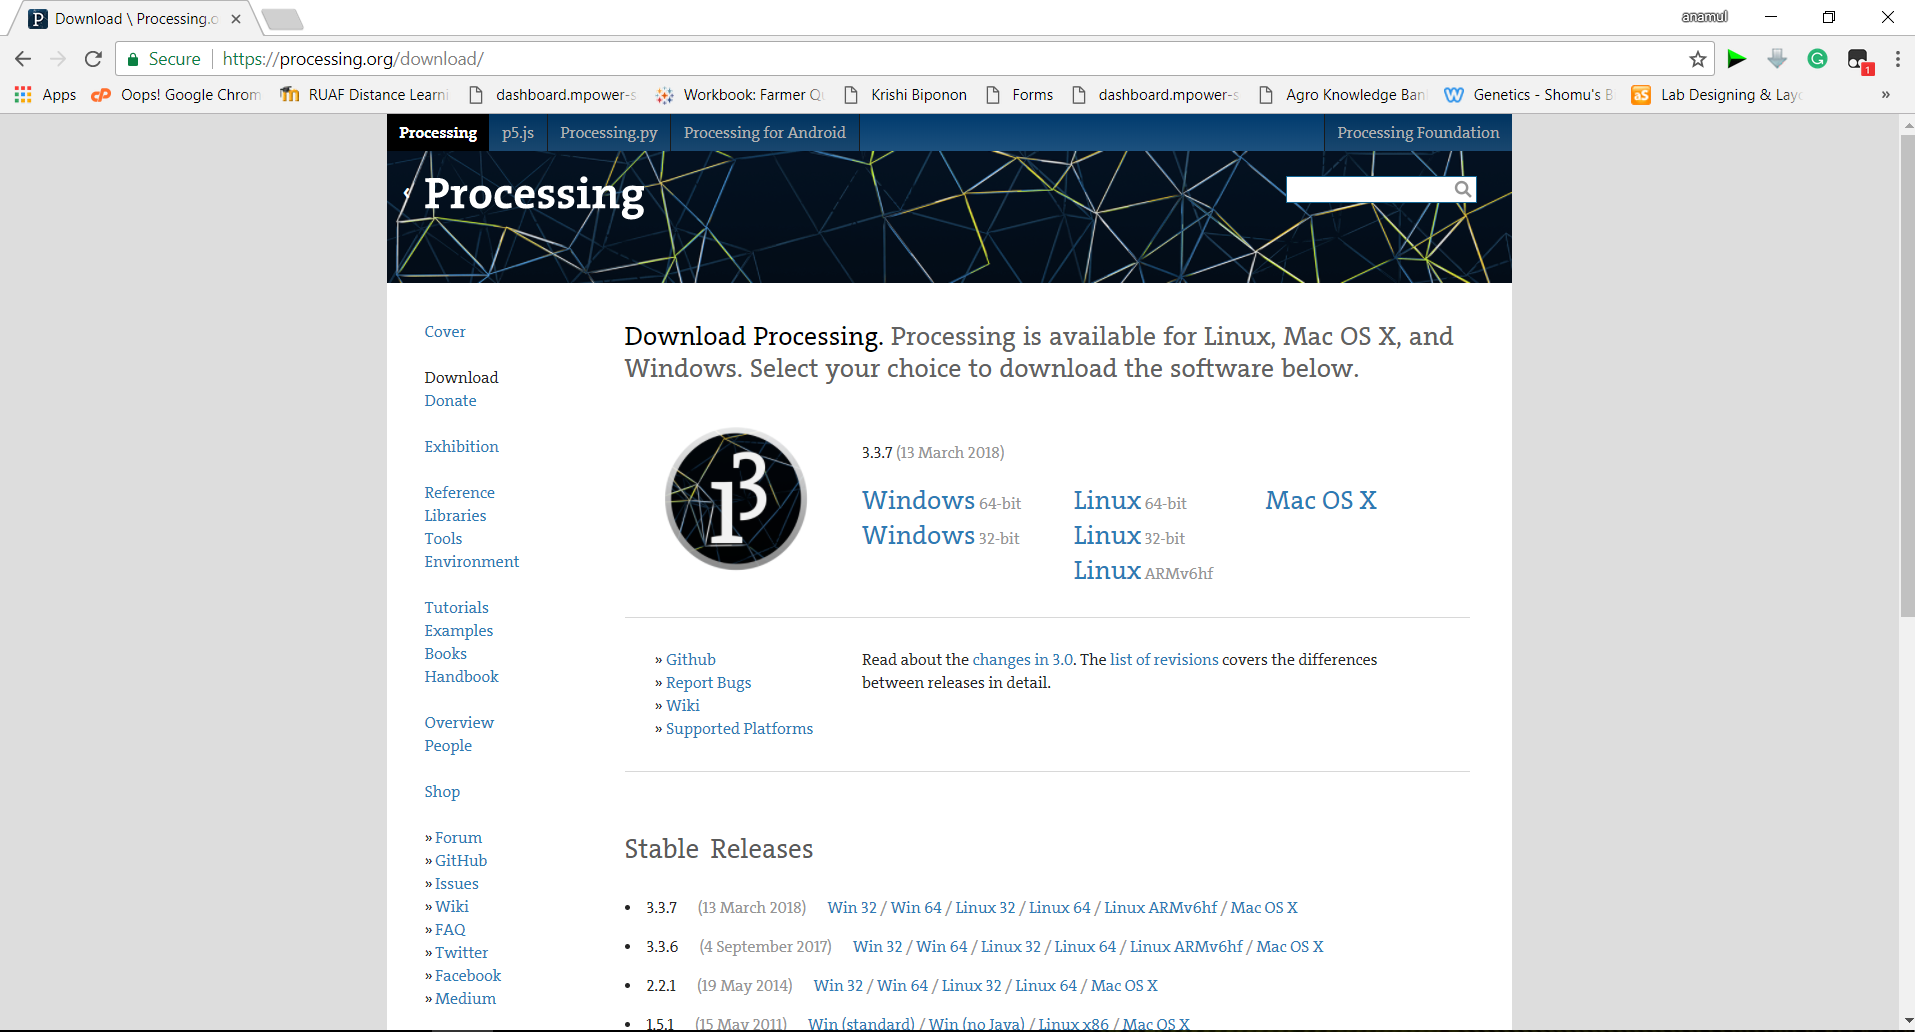Click the green secure padlock icon
Viewport: 1915px width, 1032px height.
132,59
